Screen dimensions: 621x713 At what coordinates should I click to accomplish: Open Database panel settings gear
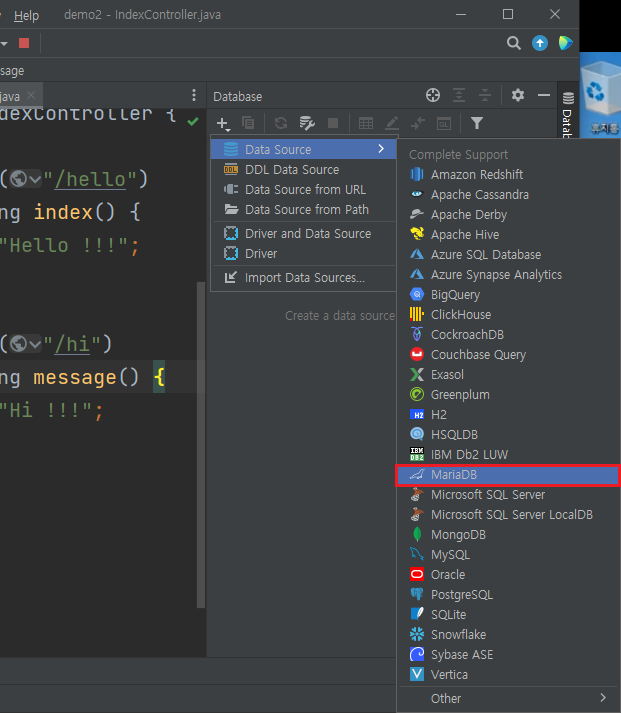pyautogui.click(x=517, y=95)
